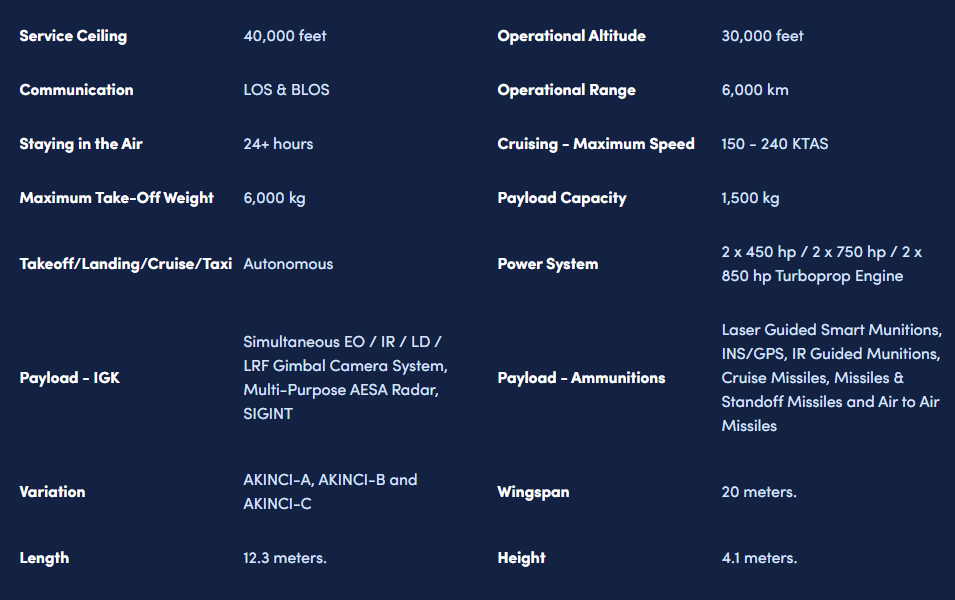Click the 150 - 240 KTAS value
This screenshot has width=955, height=600.
coord(775,144)
